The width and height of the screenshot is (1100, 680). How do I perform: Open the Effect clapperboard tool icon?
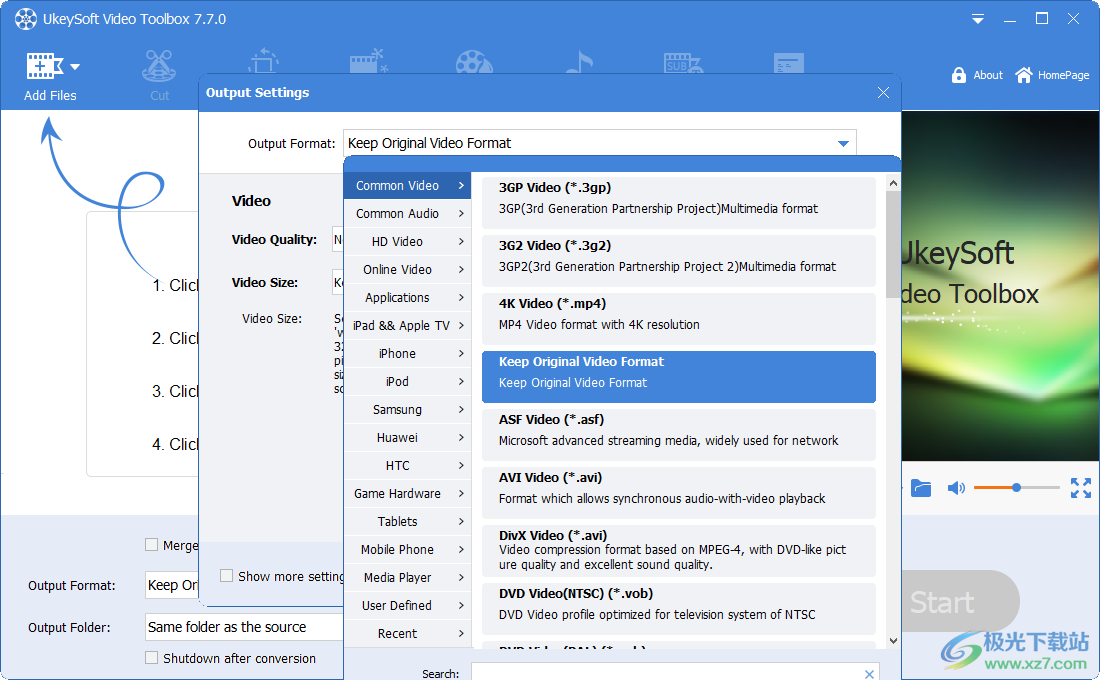click(x=369, y=62)
